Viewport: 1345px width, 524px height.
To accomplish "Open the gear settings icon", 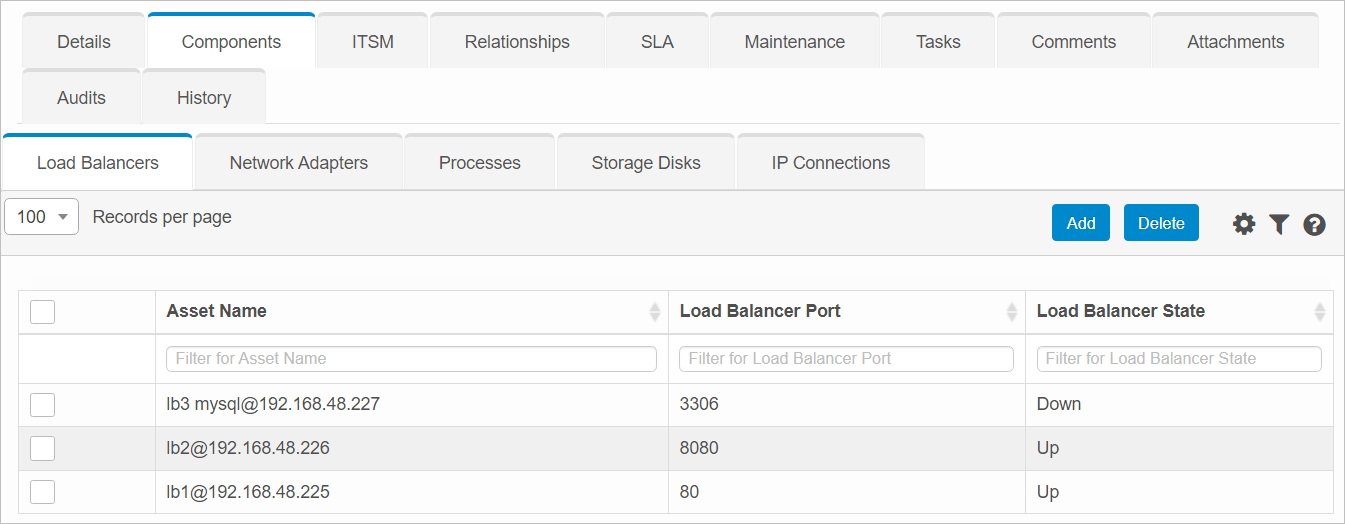I will point(1243,224).
